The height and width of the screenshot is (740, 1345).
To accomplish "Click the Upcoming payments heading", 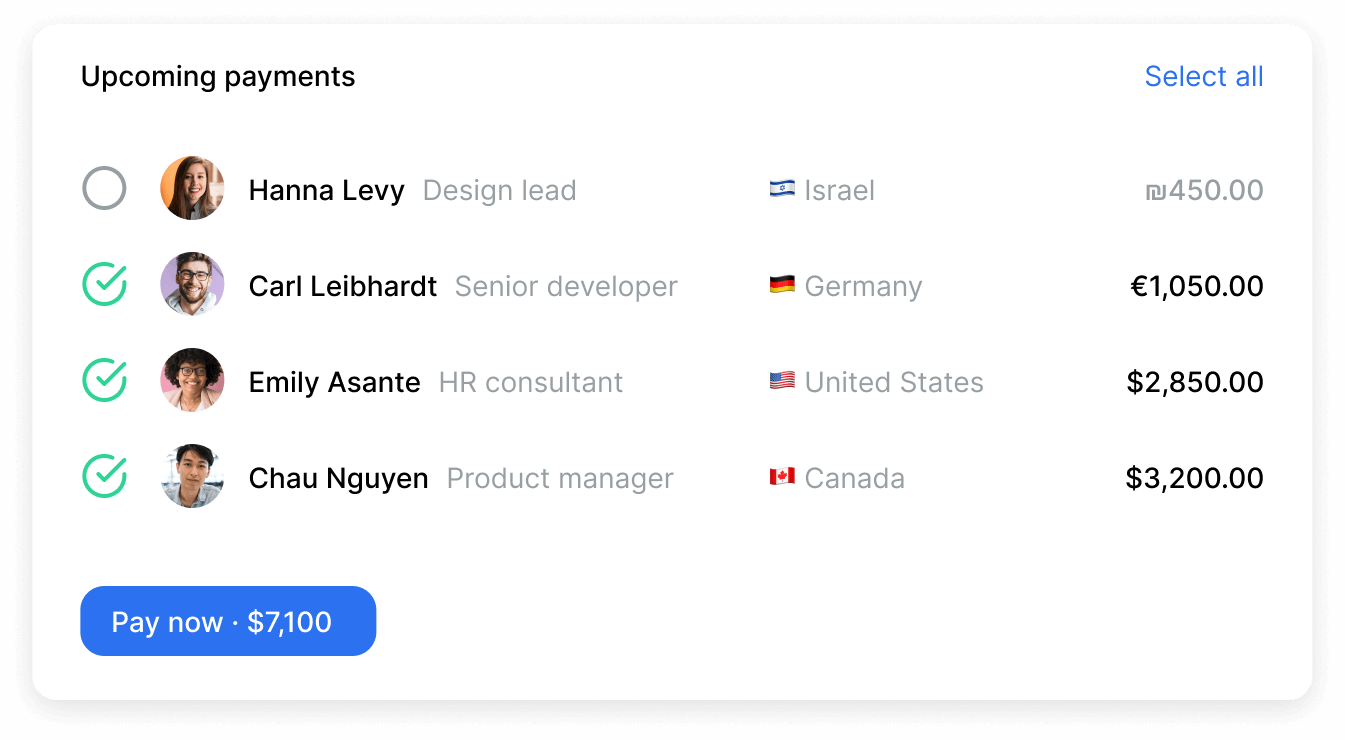I will [x=218, y=77].
